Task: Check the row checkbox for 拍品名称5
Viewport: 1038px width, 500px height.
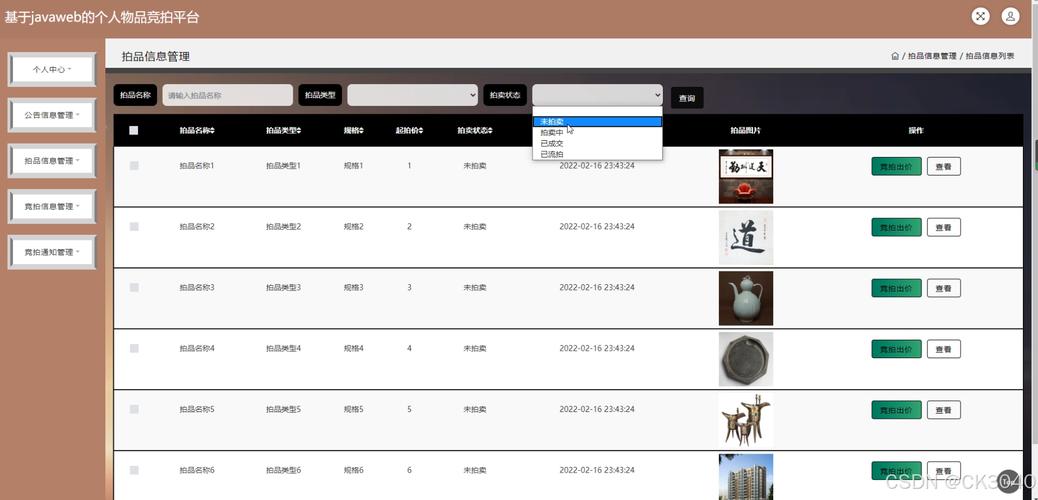Action: 134,409
